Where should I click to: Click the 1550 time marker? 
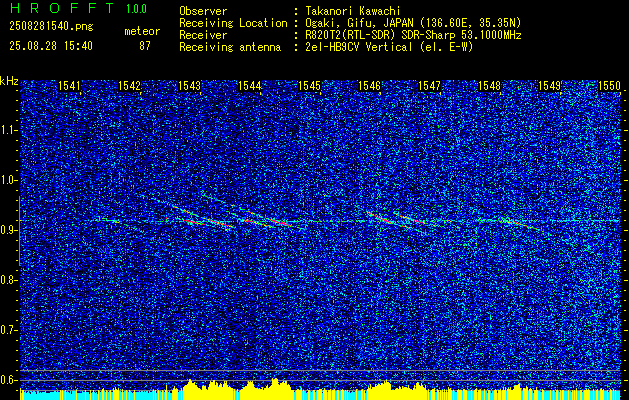click(609, 86)
